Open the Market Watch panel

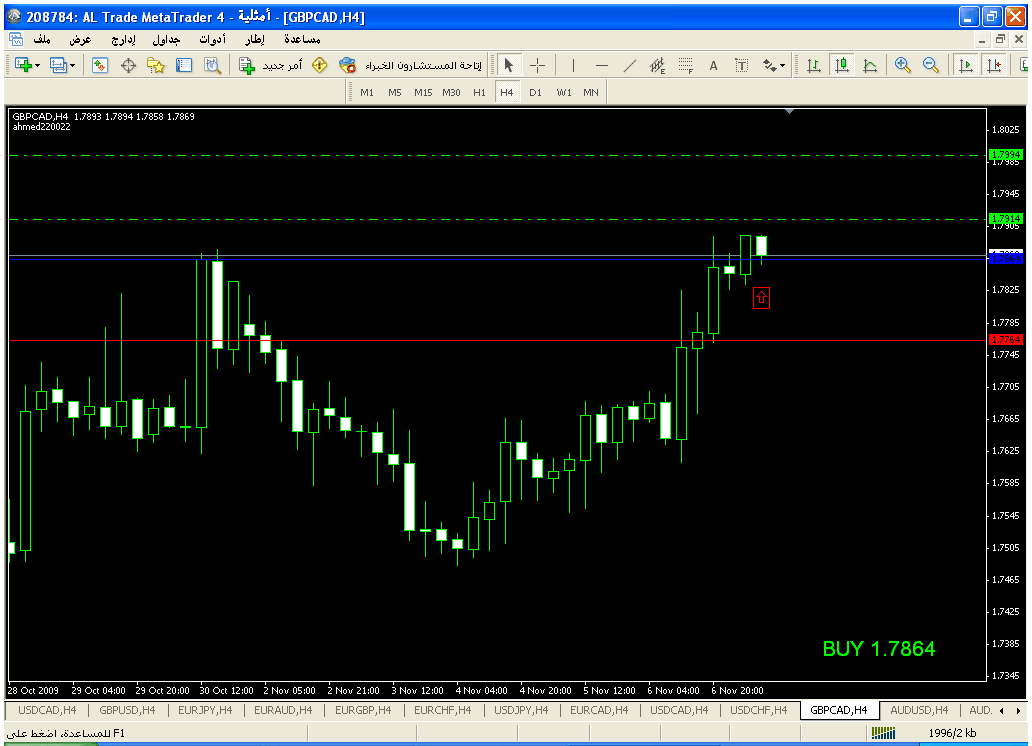coord(100,65)
